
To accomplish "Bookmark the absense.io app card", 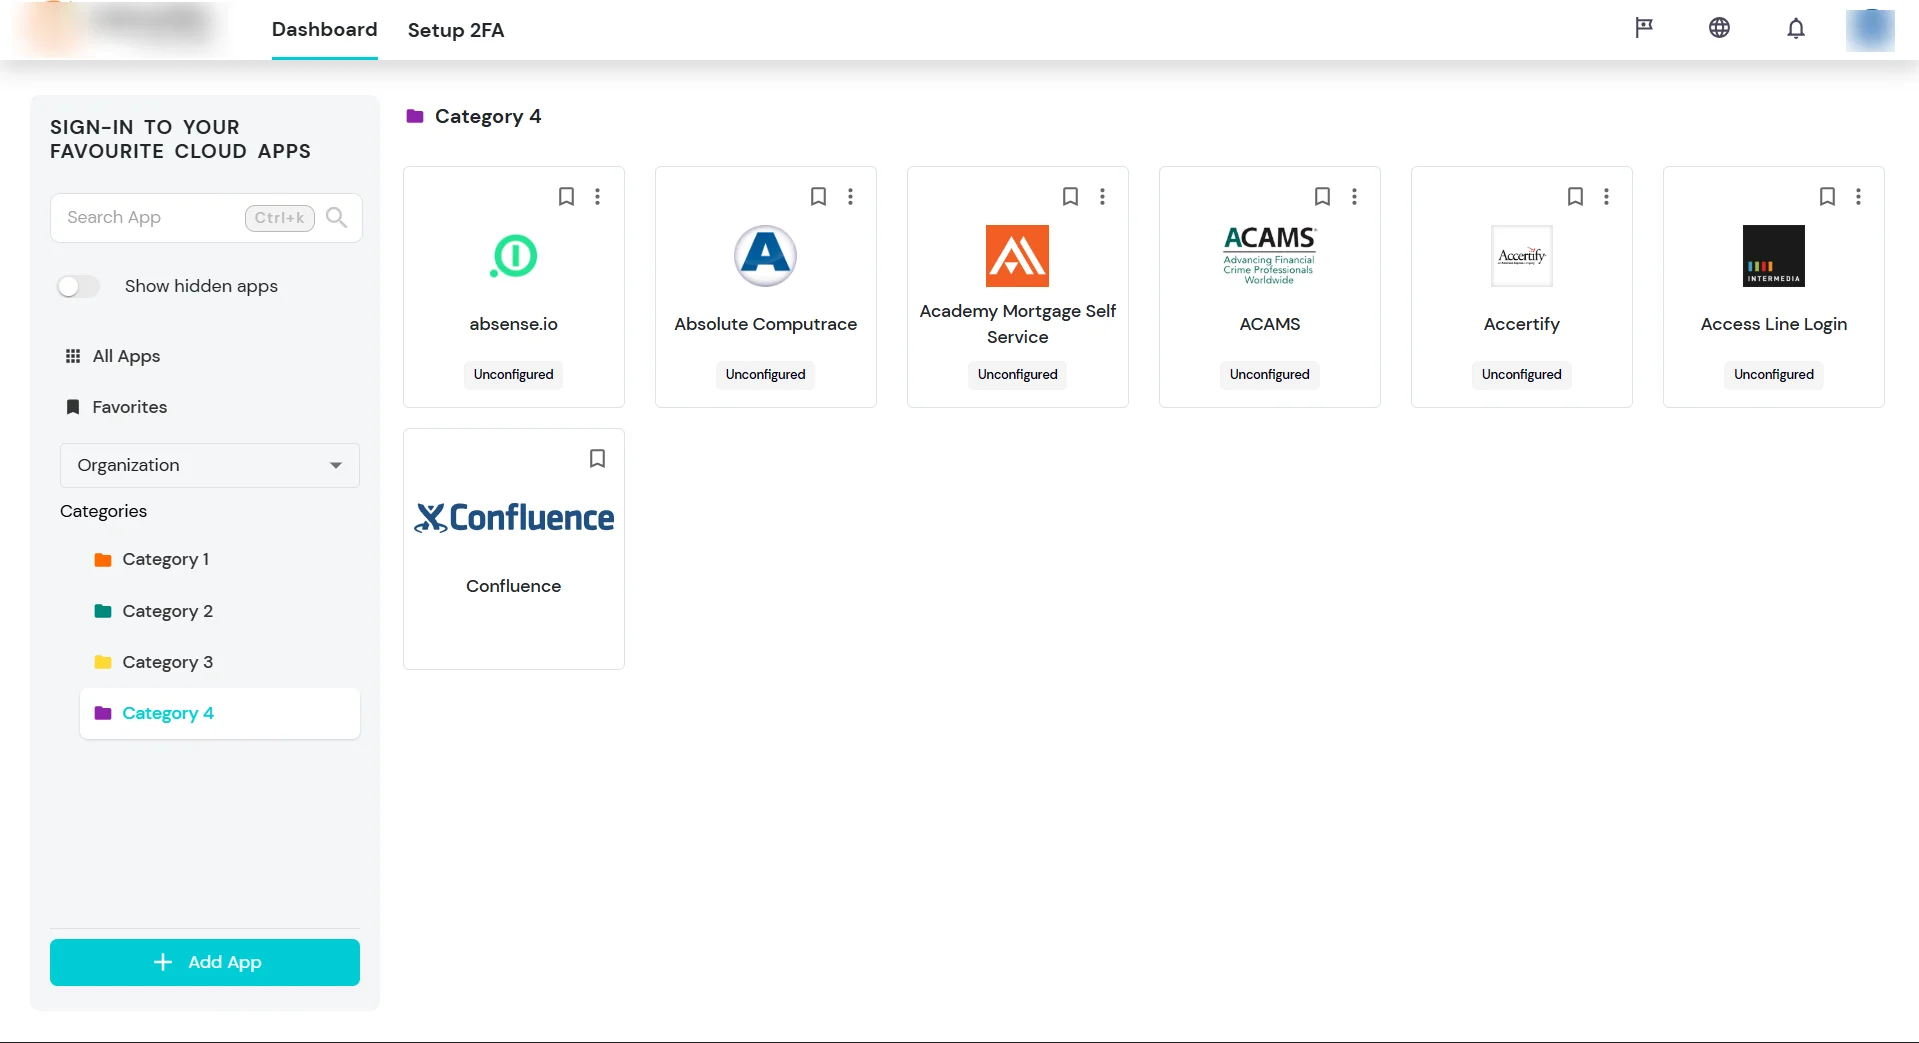I will click(x=566, y=197).
